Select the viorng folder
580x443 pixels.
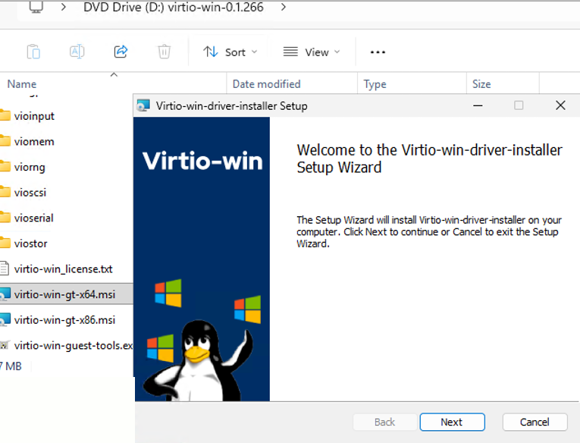(x=30, y=167)
